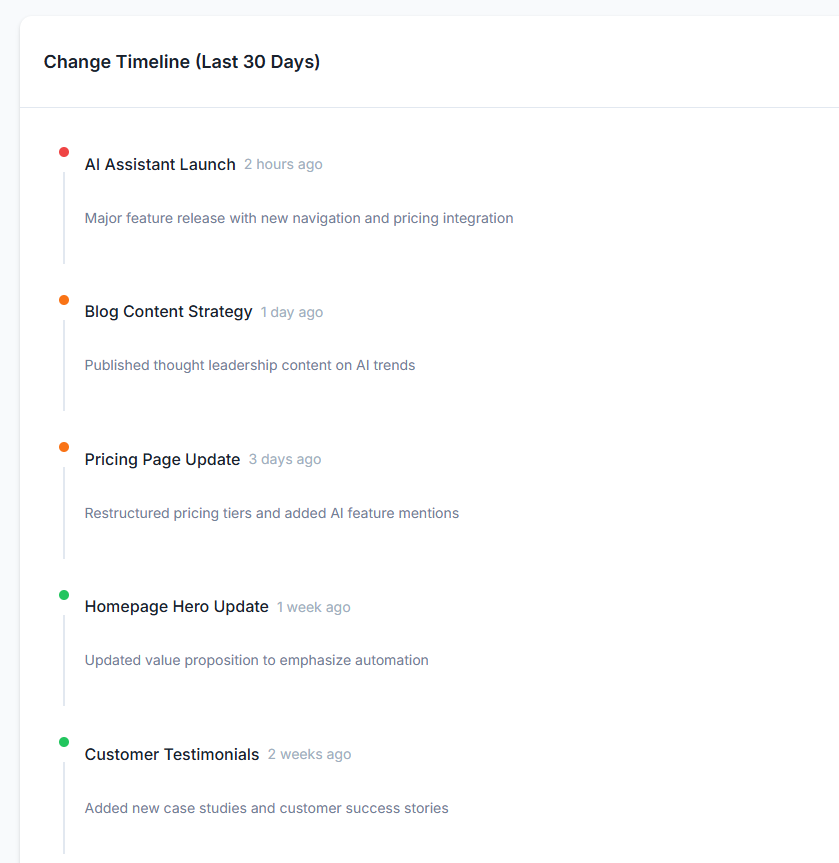
Task: Click the orange dot beside Pricing Page Update
Action: pos(64,447)
